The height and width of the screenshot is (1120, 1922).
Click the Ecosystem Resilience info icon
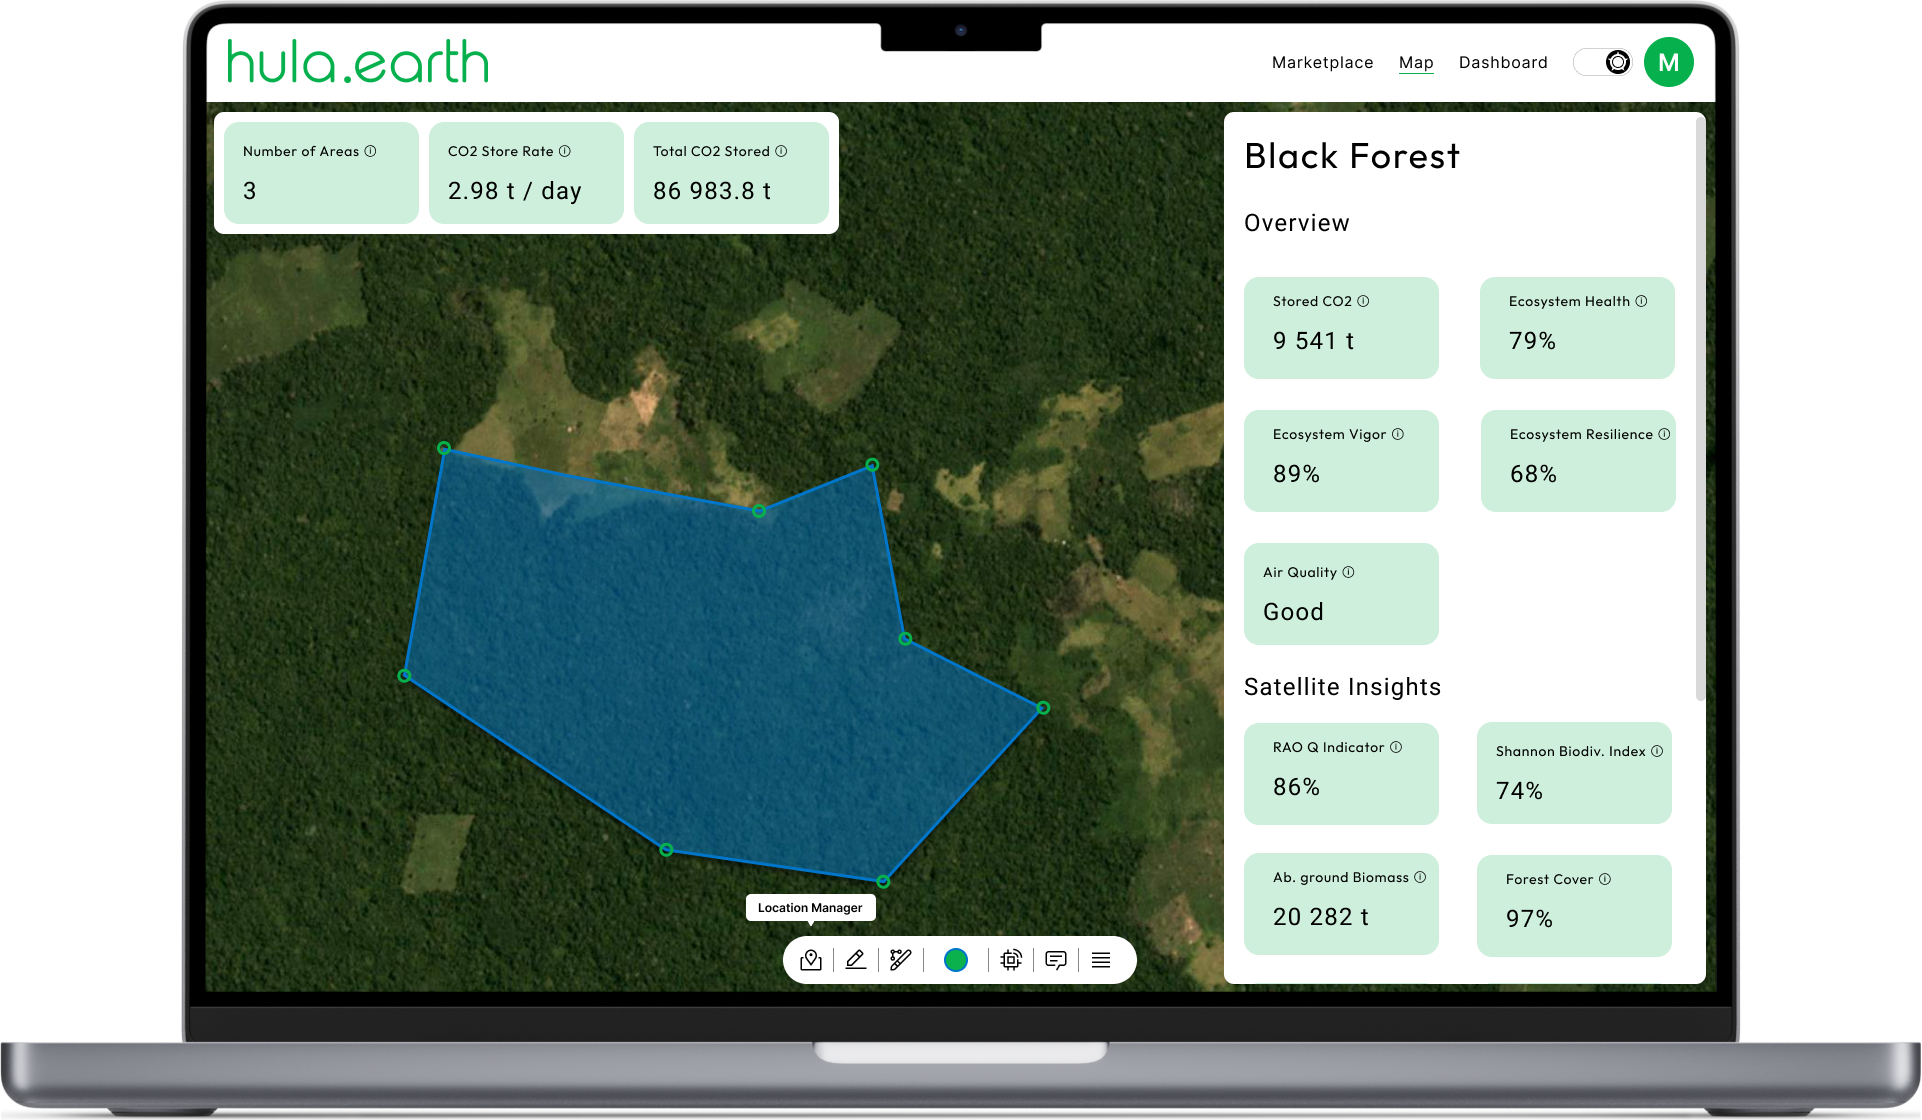click(1665, 434)
